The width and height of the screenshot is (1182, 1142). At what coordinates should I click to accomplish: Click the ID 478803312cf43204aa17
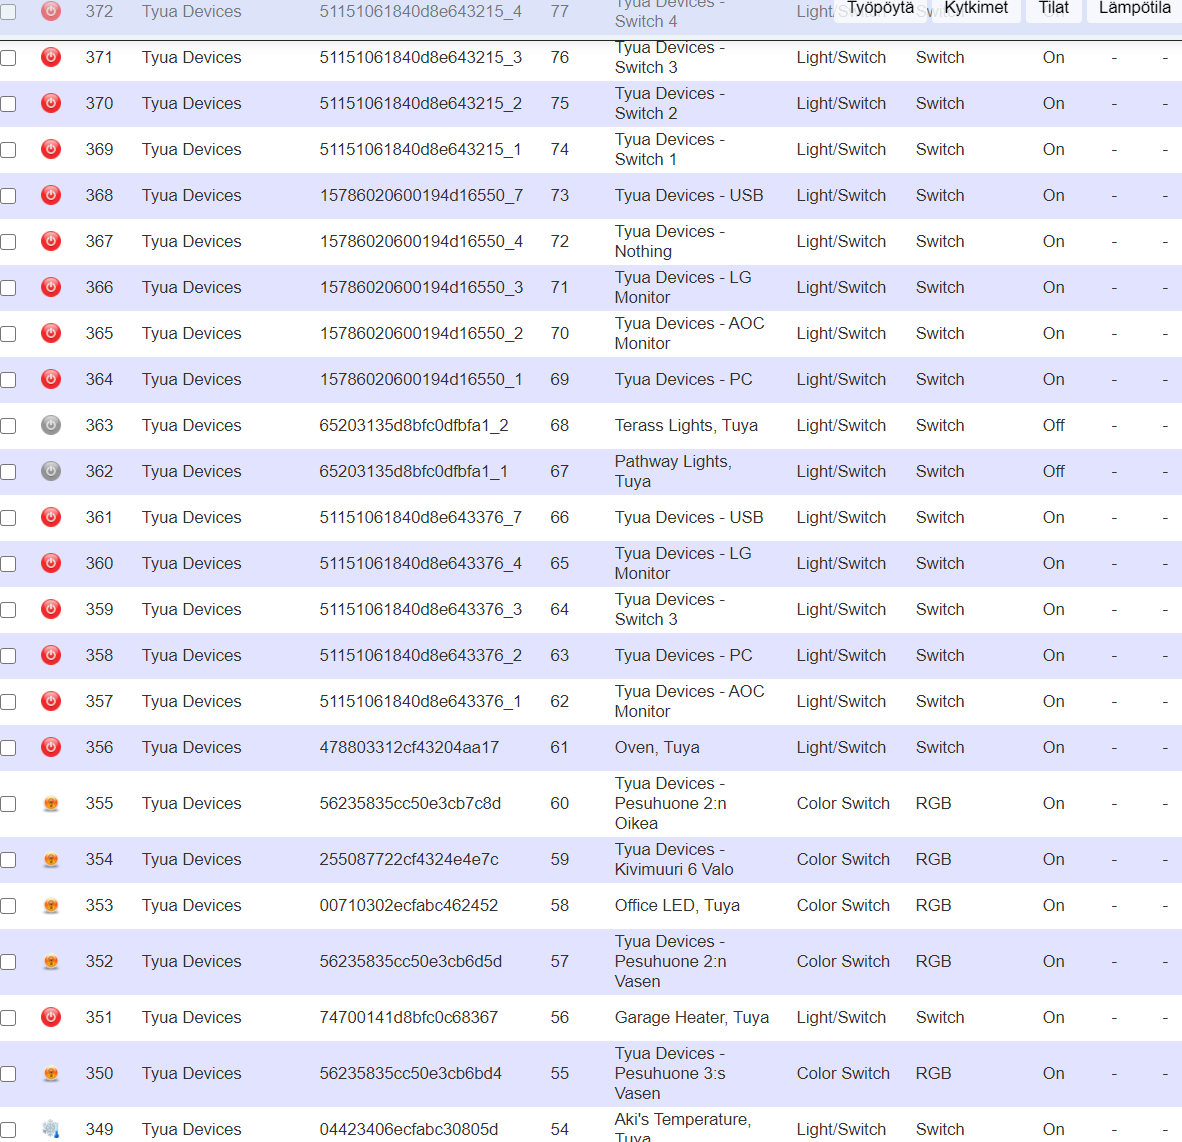click(409, 747)
